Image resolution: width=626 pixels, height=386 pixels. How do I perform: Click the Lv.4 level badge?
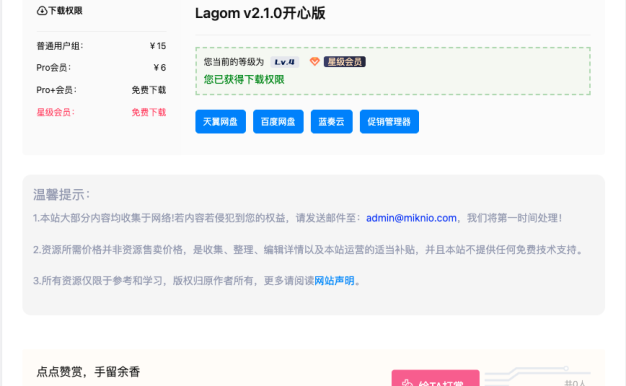click(x=285, y=62)
